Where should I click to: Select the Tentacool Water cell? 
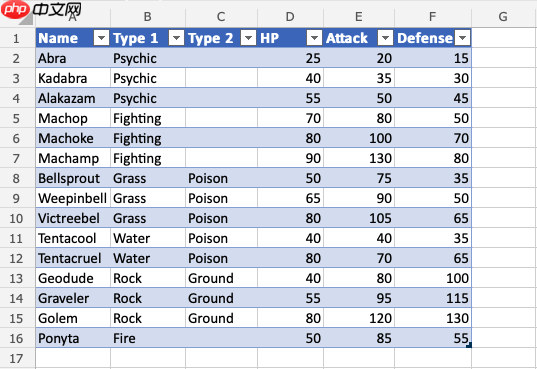click(x=148, y=238)
